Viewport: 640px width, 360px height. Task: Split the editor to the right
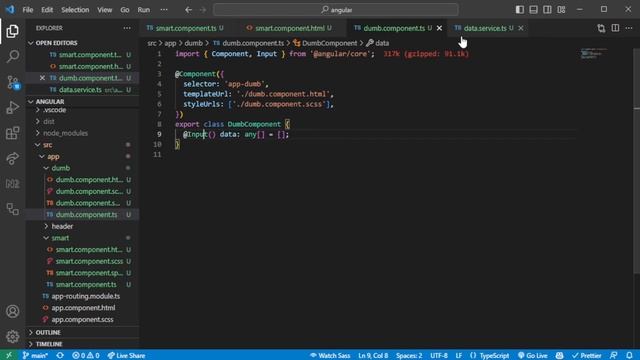pyautogui.click(x=615, y=28)
